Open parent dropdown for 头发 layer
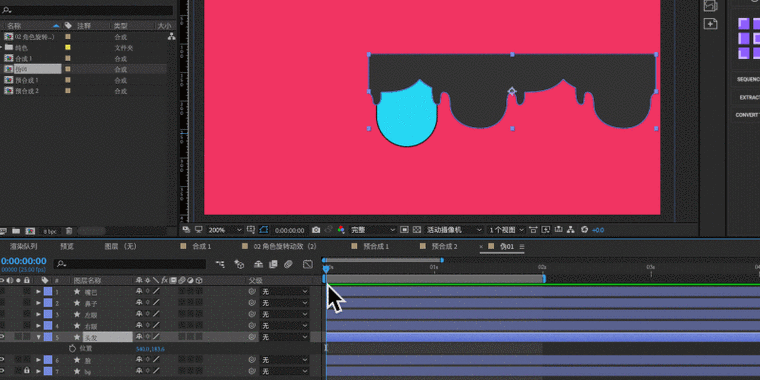This screenshot has height=380, width=760. pyautogui.click(x=285, y=336)
